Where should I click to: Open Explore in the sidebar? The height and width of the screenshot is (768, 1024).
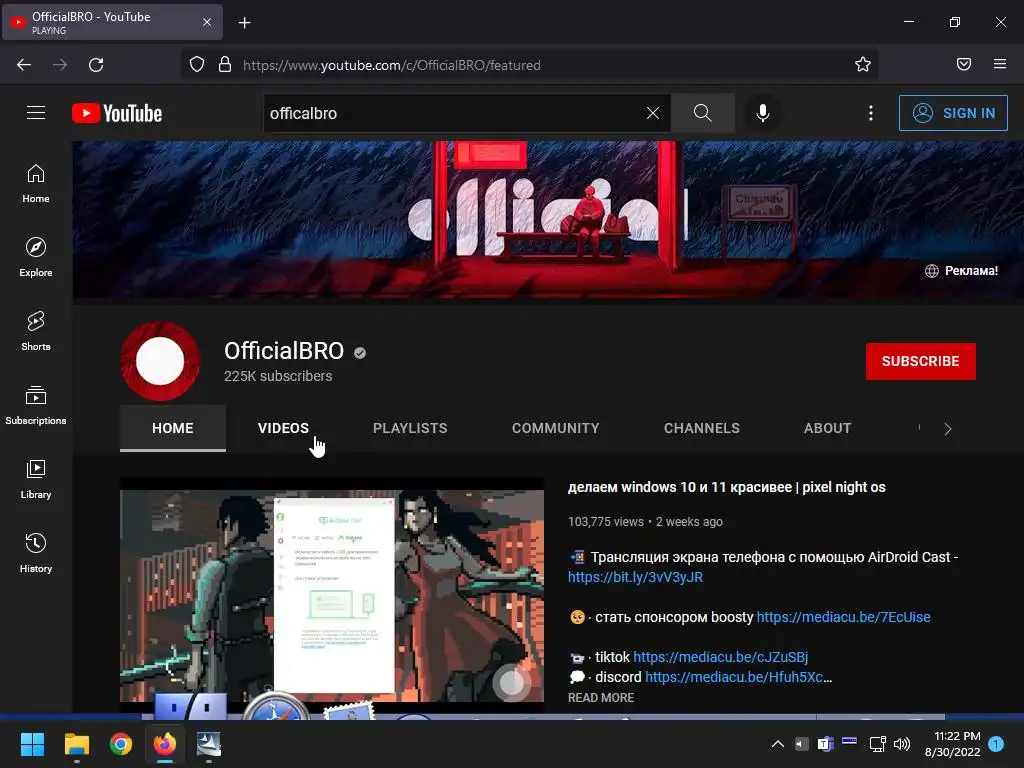click(36, 257)
